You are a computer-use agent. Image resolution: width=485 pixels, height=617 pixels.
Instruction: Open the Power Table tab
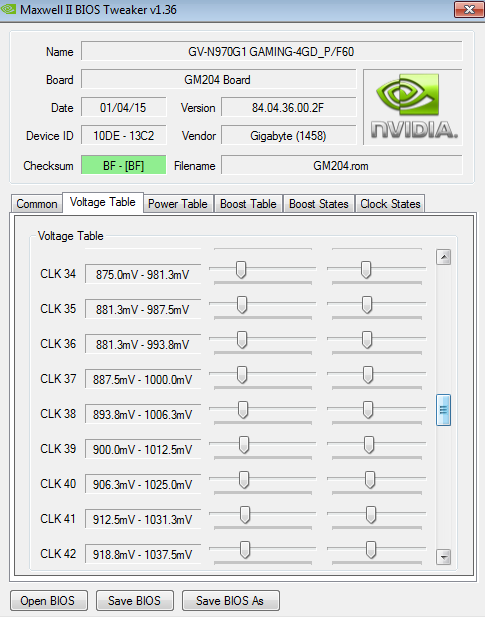coord(178,204)
